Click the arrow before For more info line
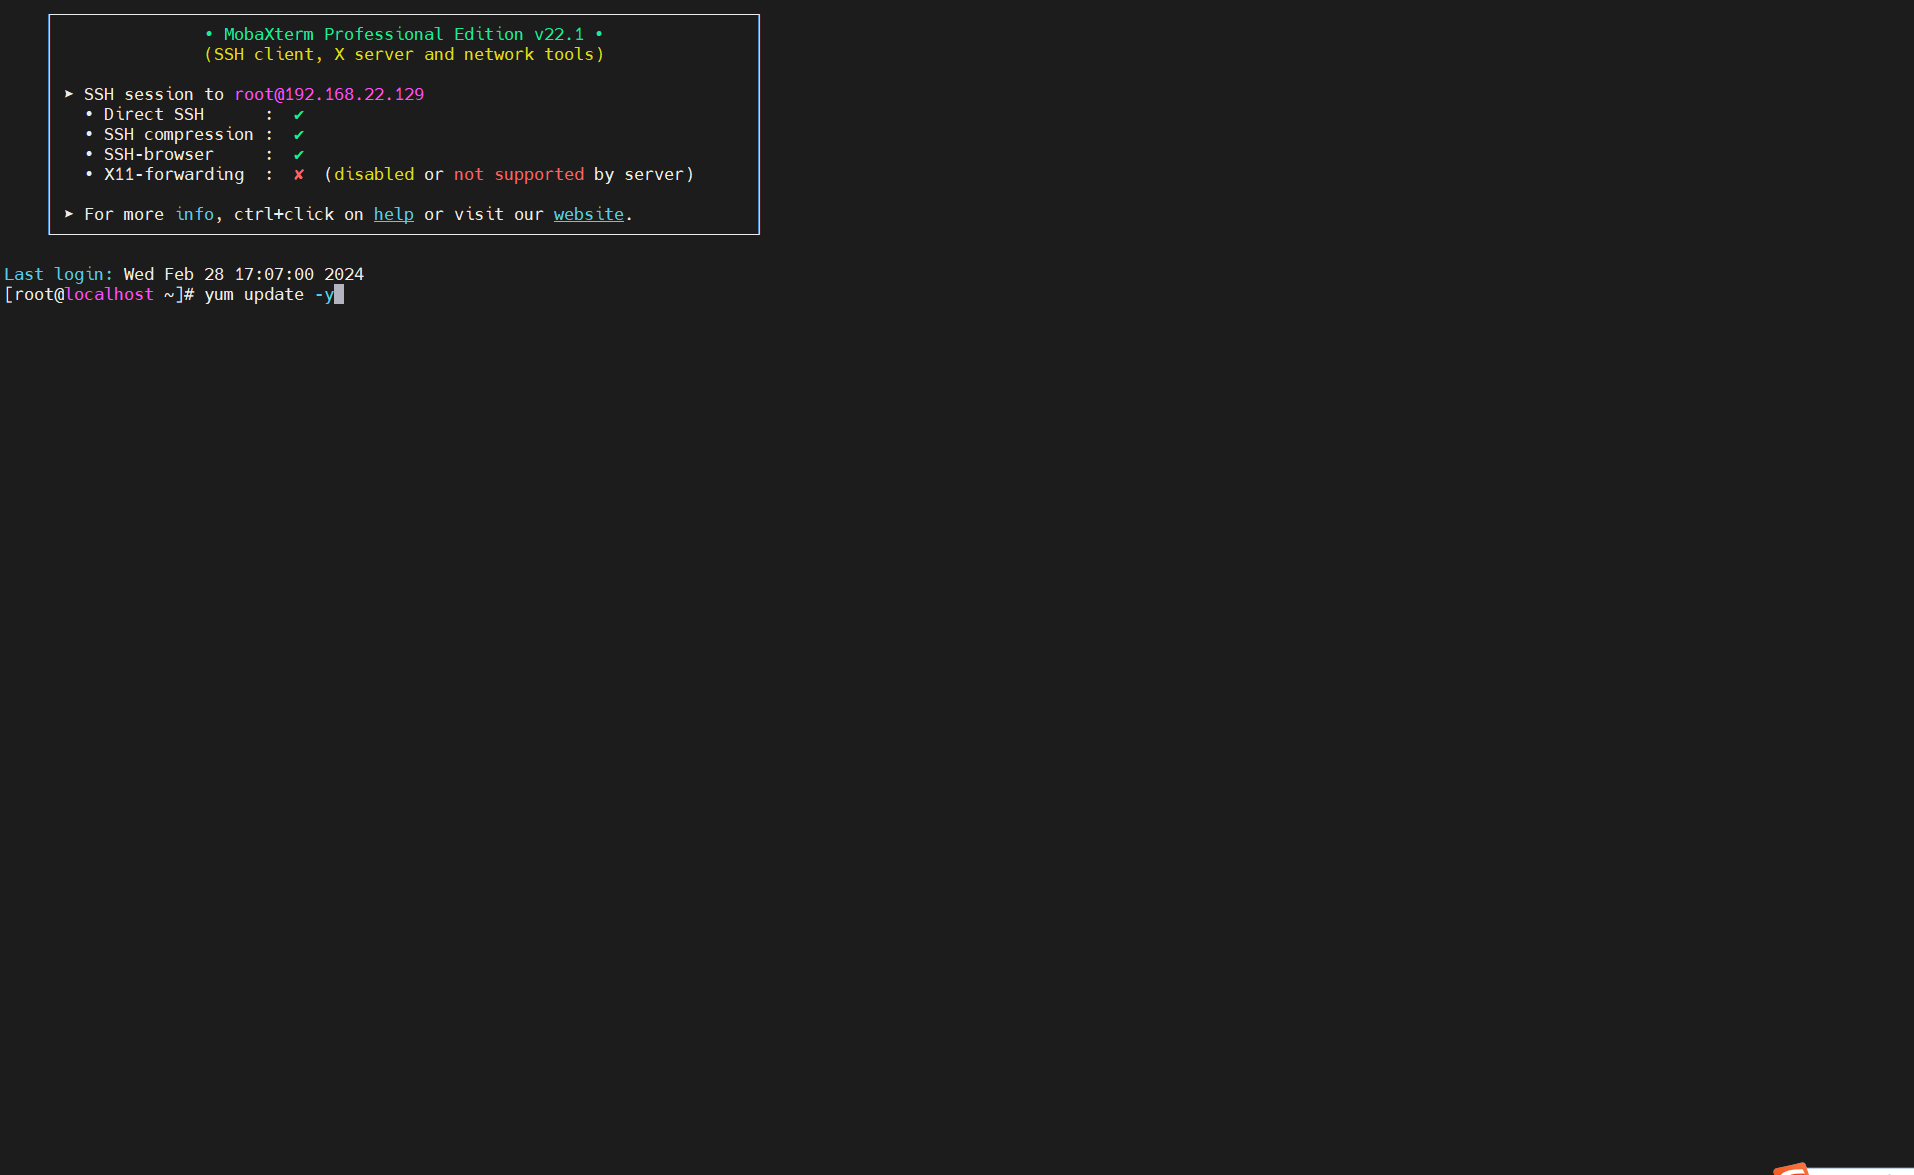 (69, 214)
